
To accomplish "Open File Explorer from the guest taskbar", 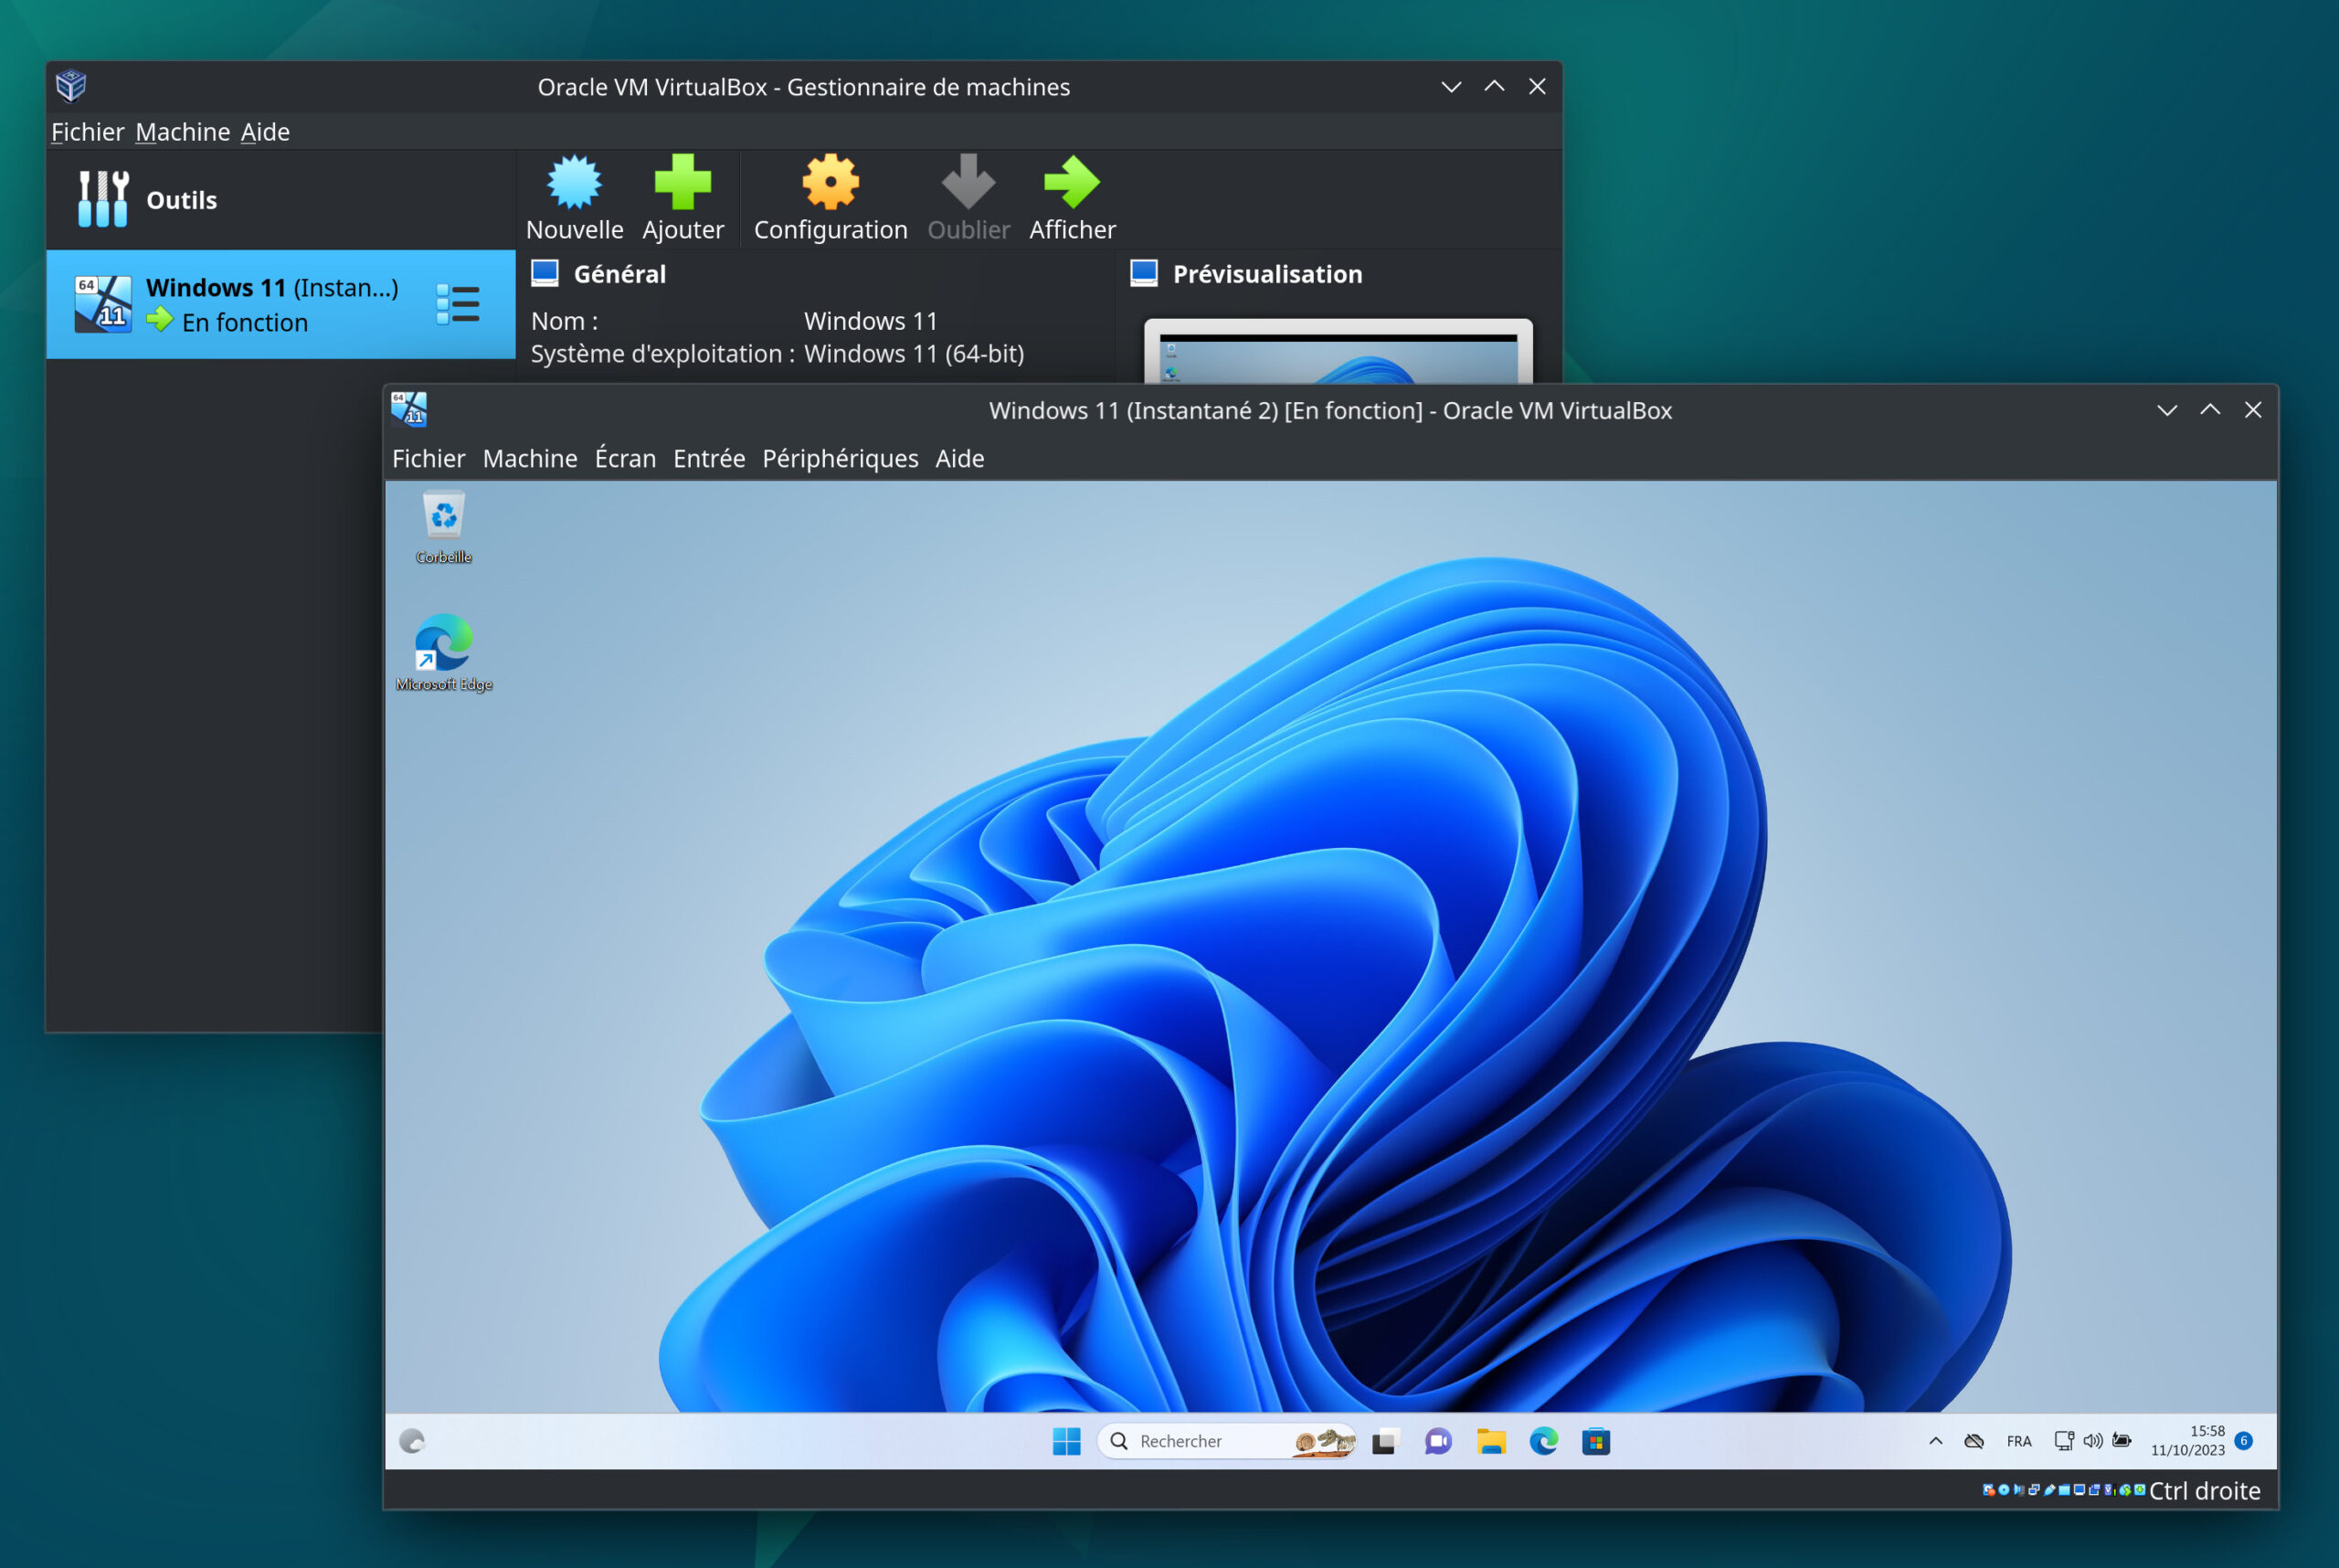I will (1491, 1442).
